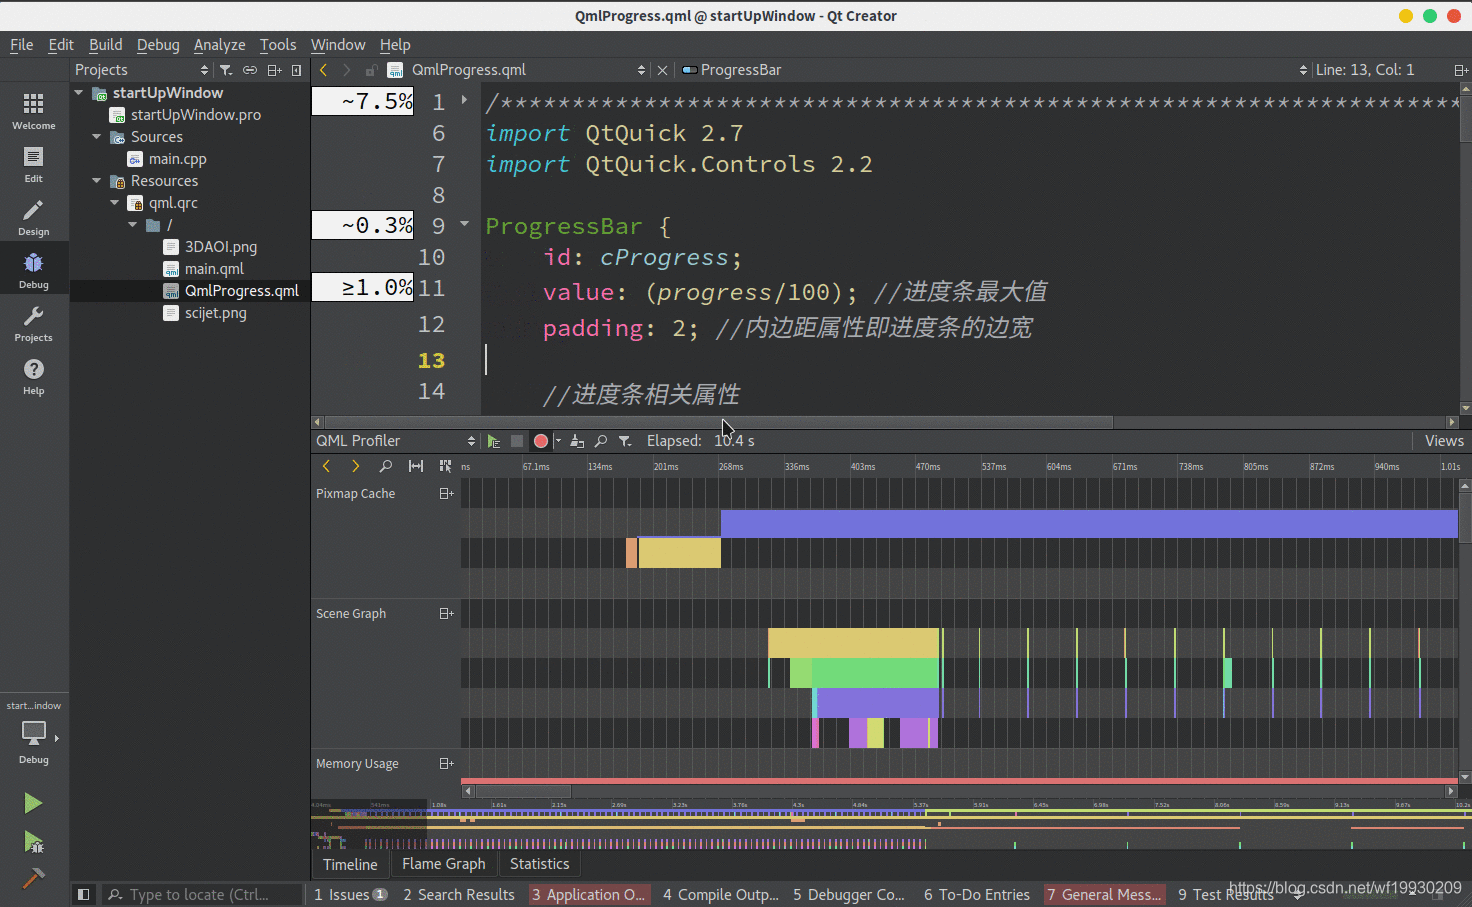The height and width of the screenshot is (907, 1472).
Task: Split the editor view
Action: click(x=1461, y=70)
